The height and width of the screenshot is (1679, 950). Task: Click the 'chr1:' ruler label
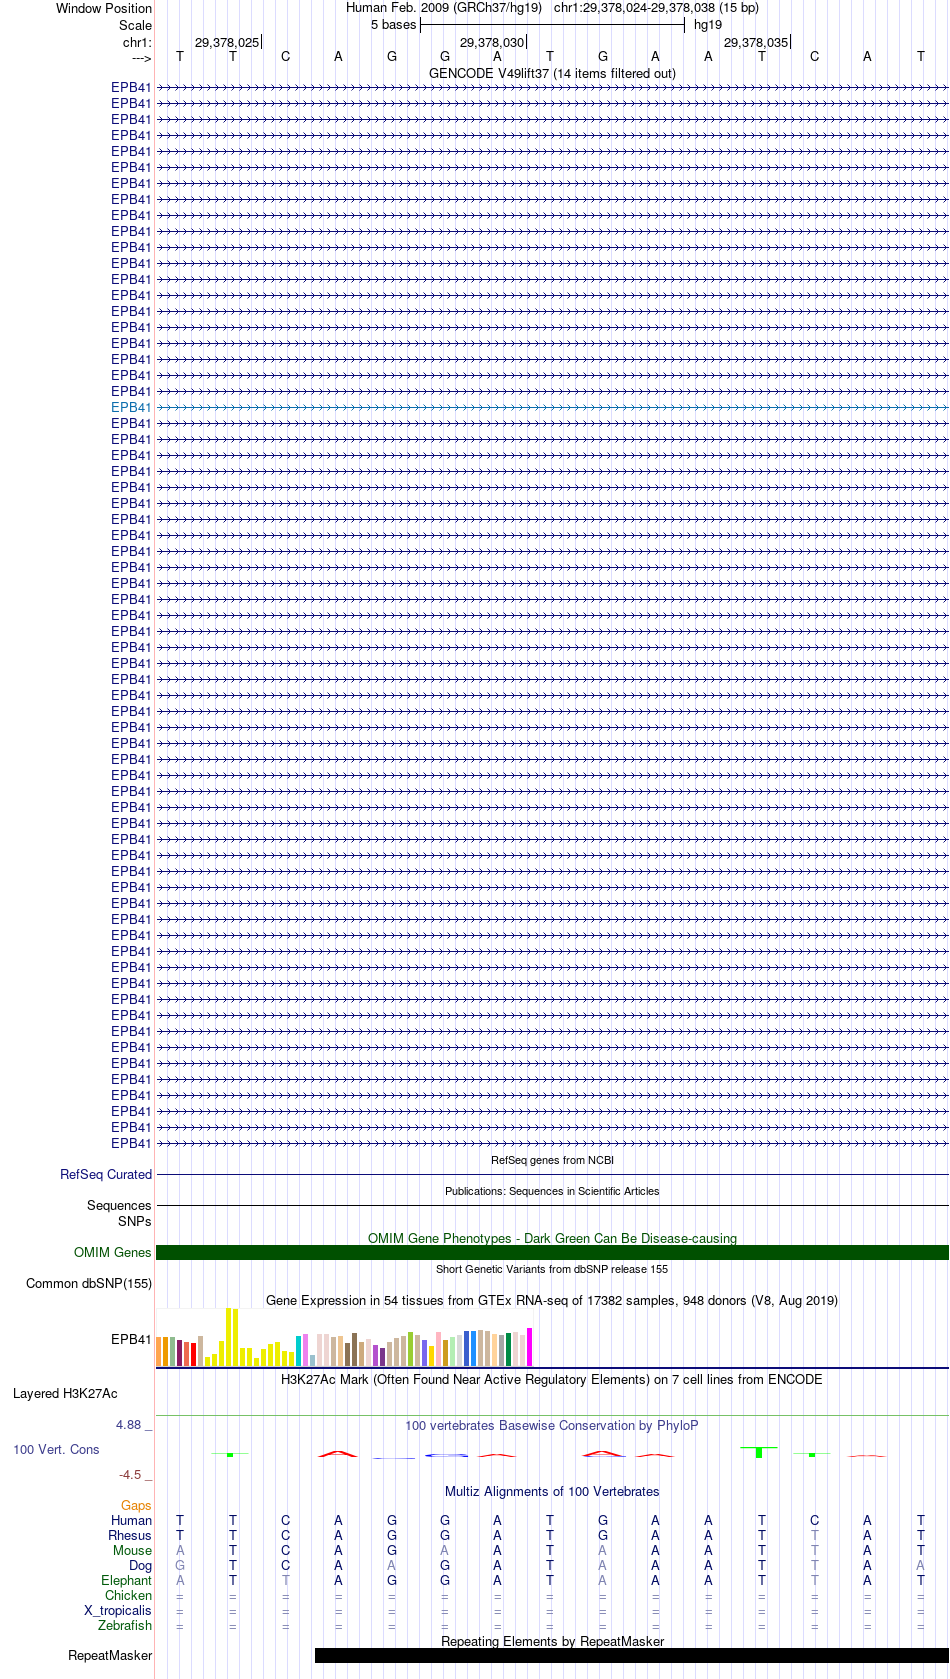point(137,42)
